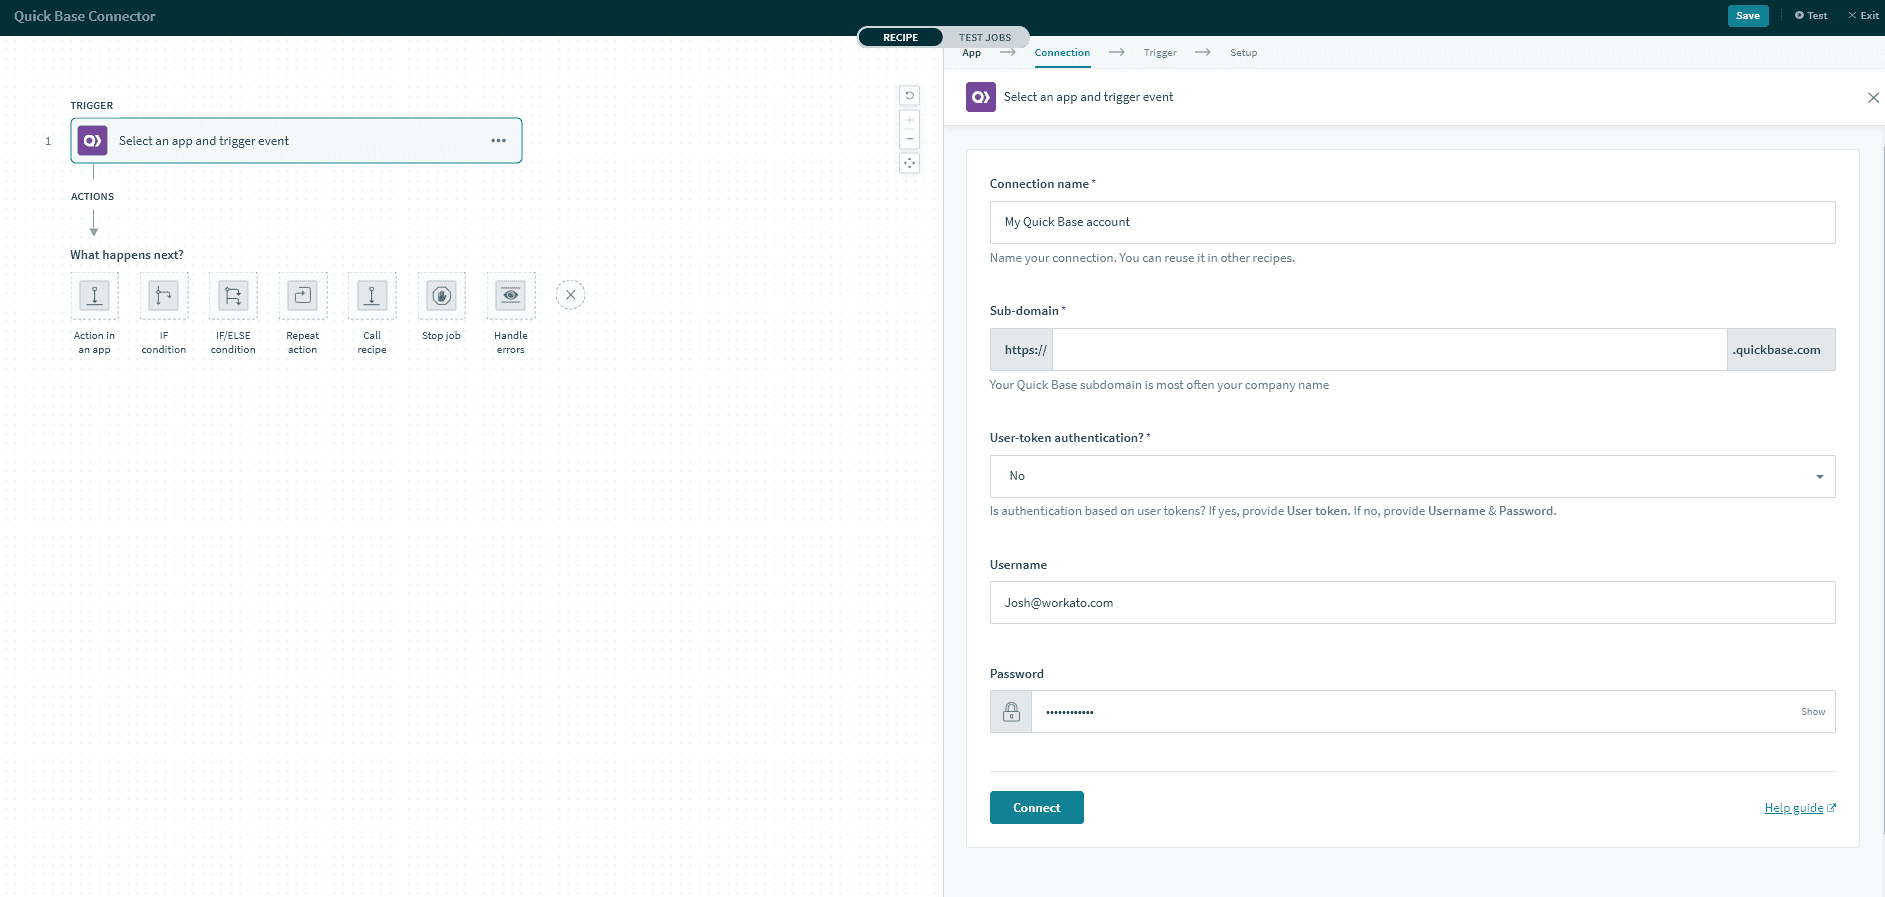Switch to the TEST JOBS view

pos(984,38)
